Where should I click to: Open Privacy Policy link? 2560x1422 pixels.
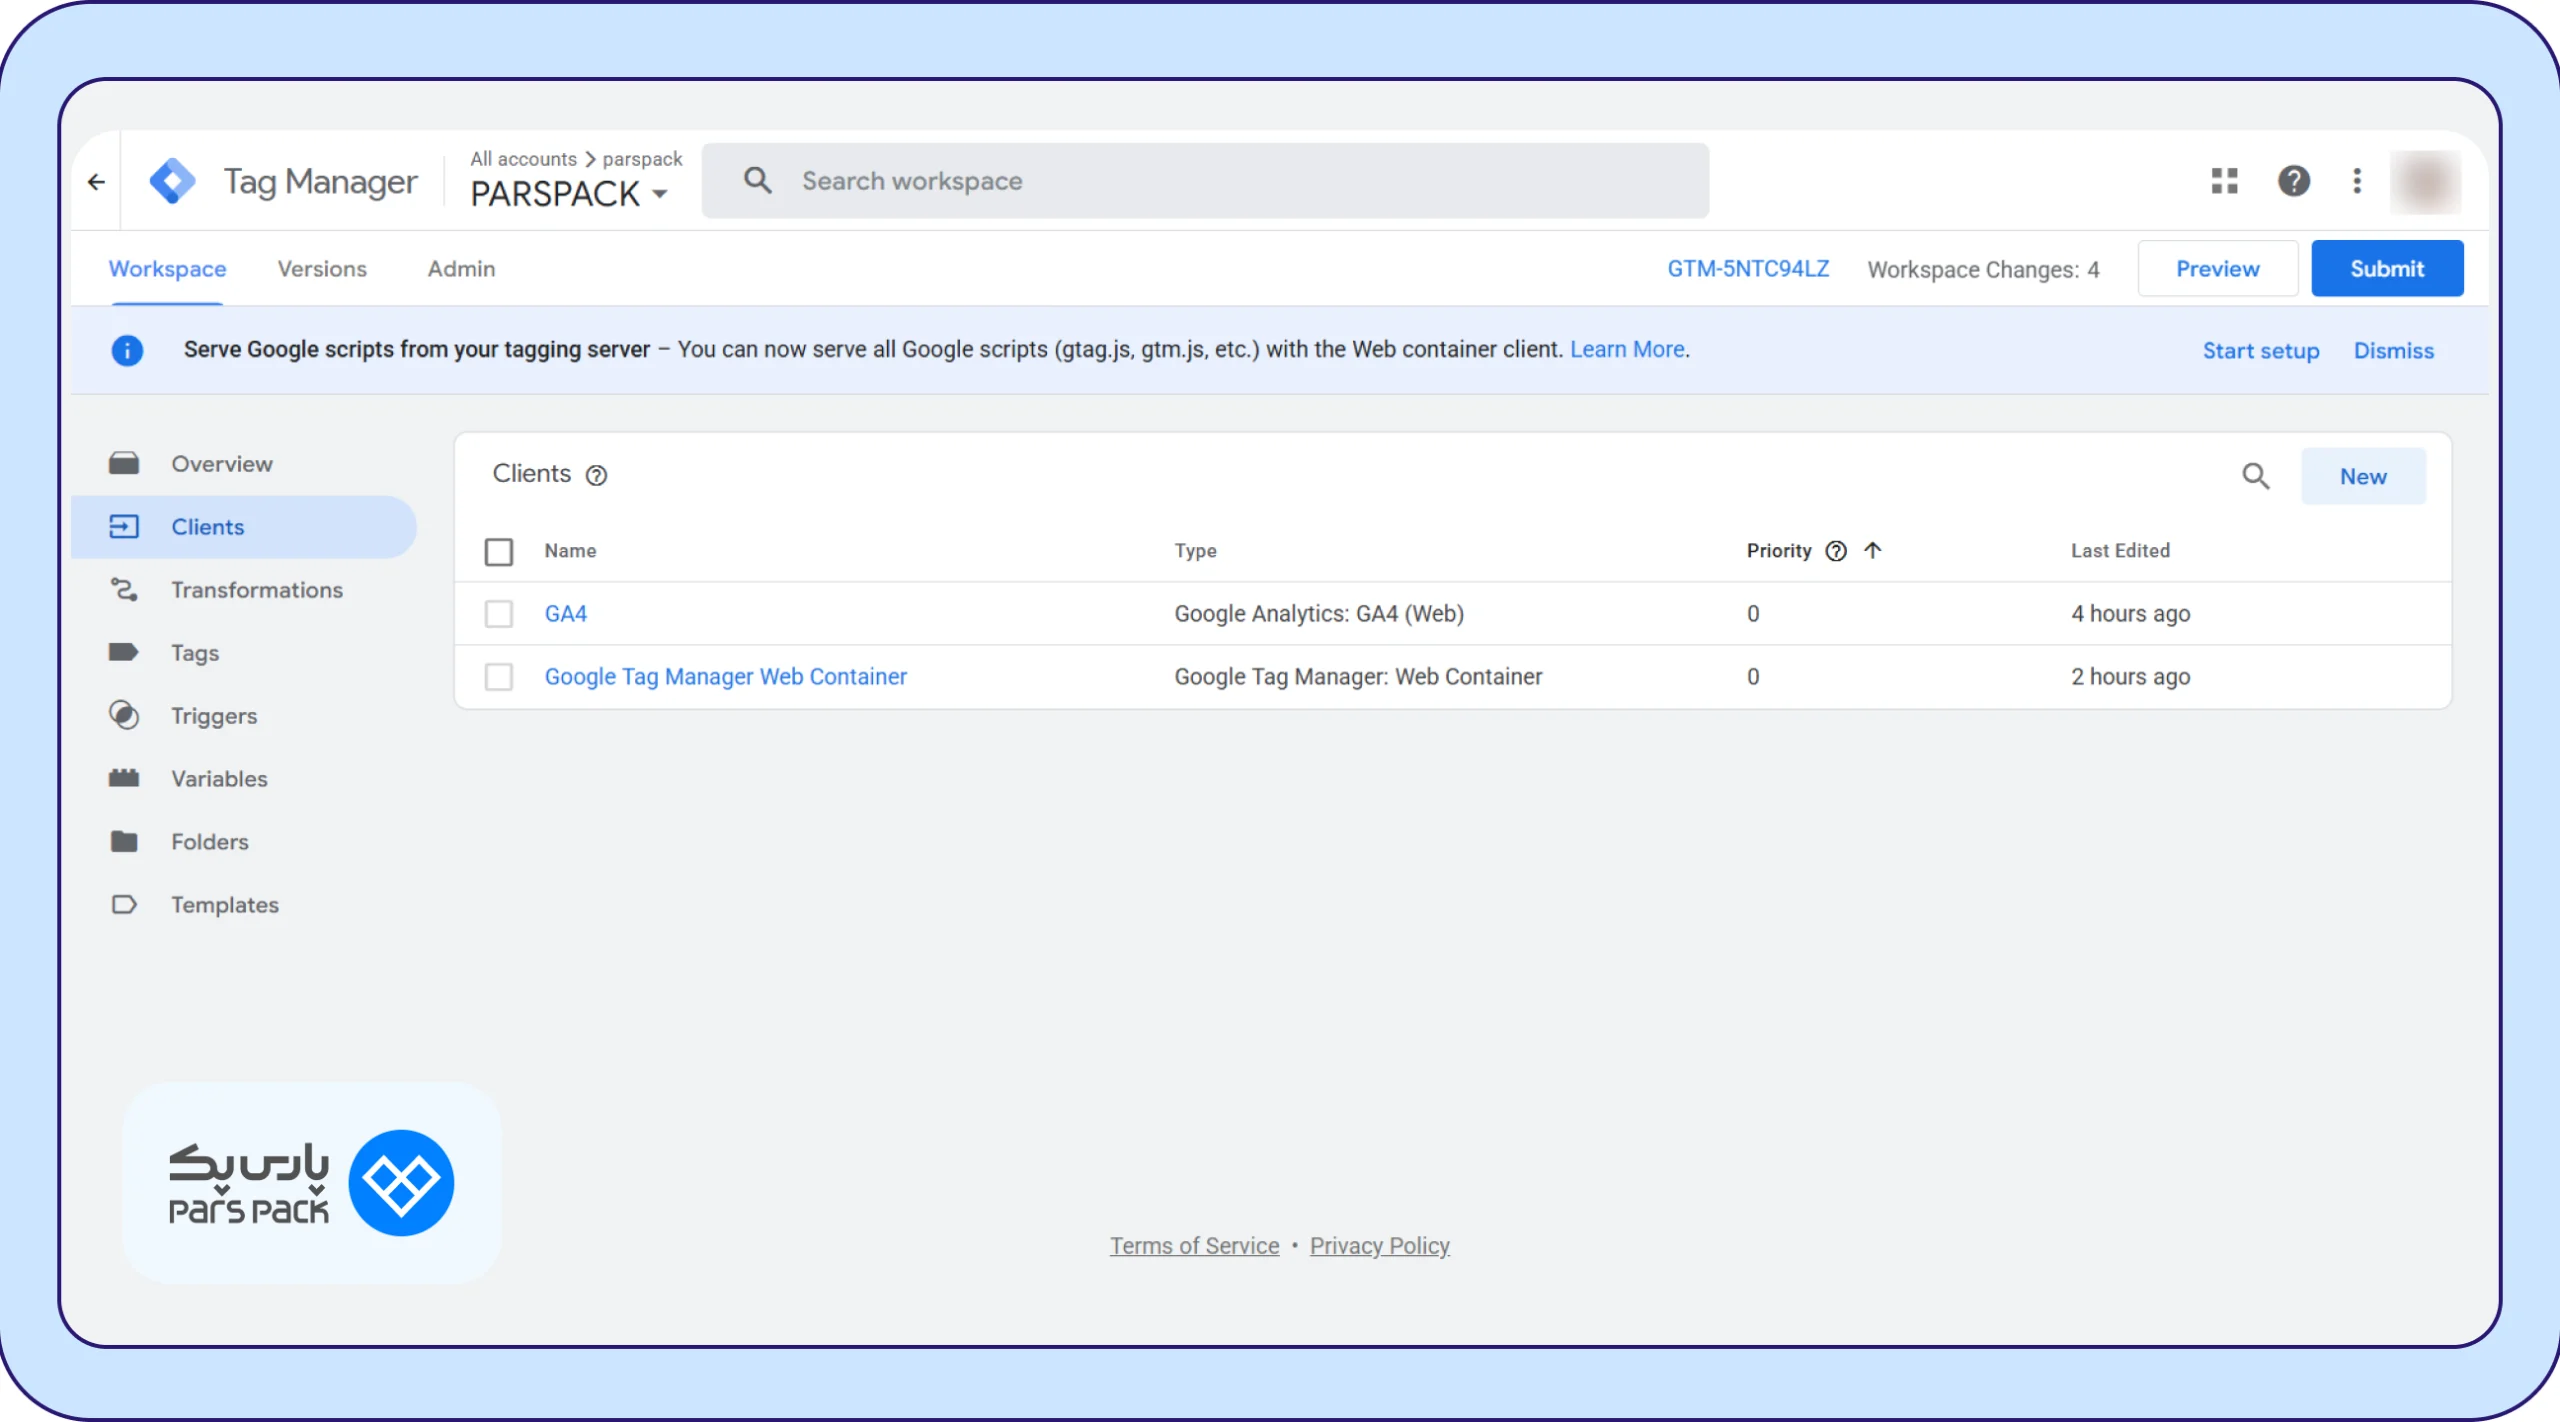click(x=1380, y=1246)
